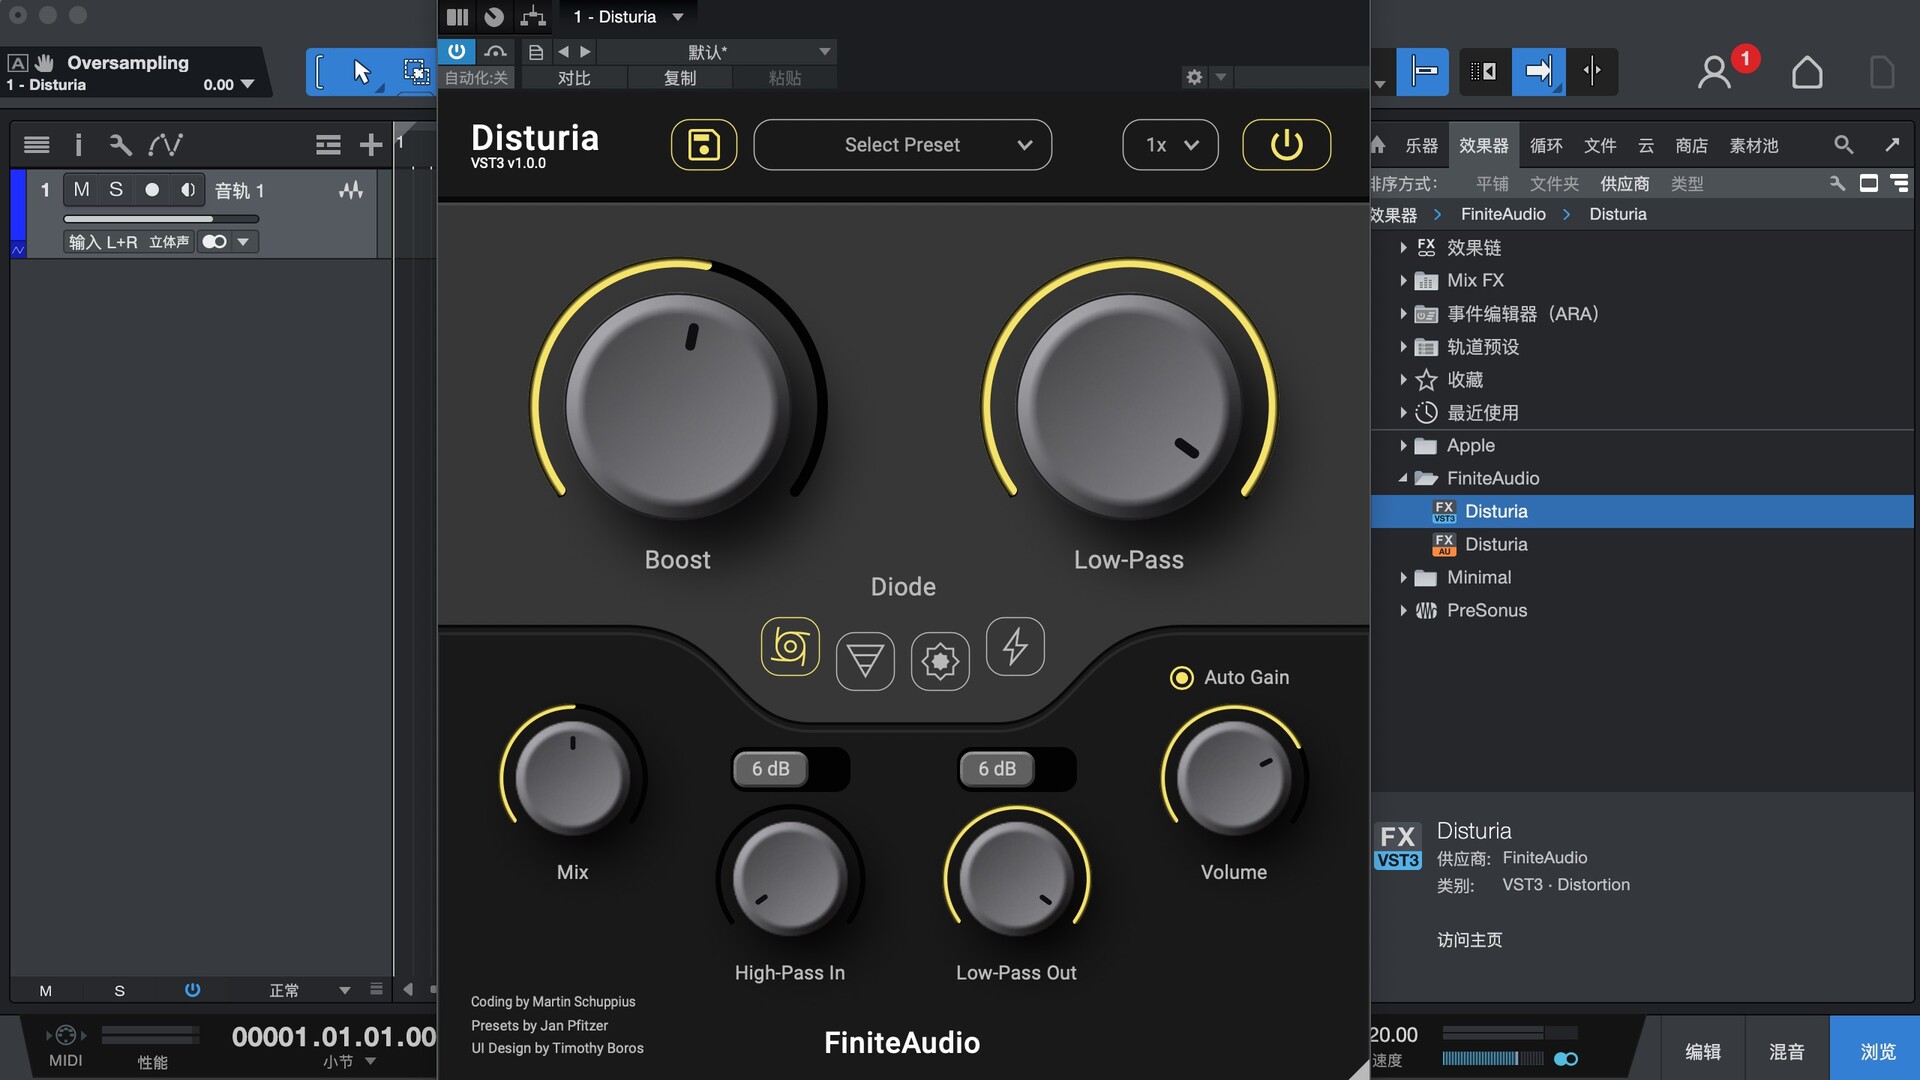Click the previous preset arrow
The image size is (1920, 1080).
[563, 52]
